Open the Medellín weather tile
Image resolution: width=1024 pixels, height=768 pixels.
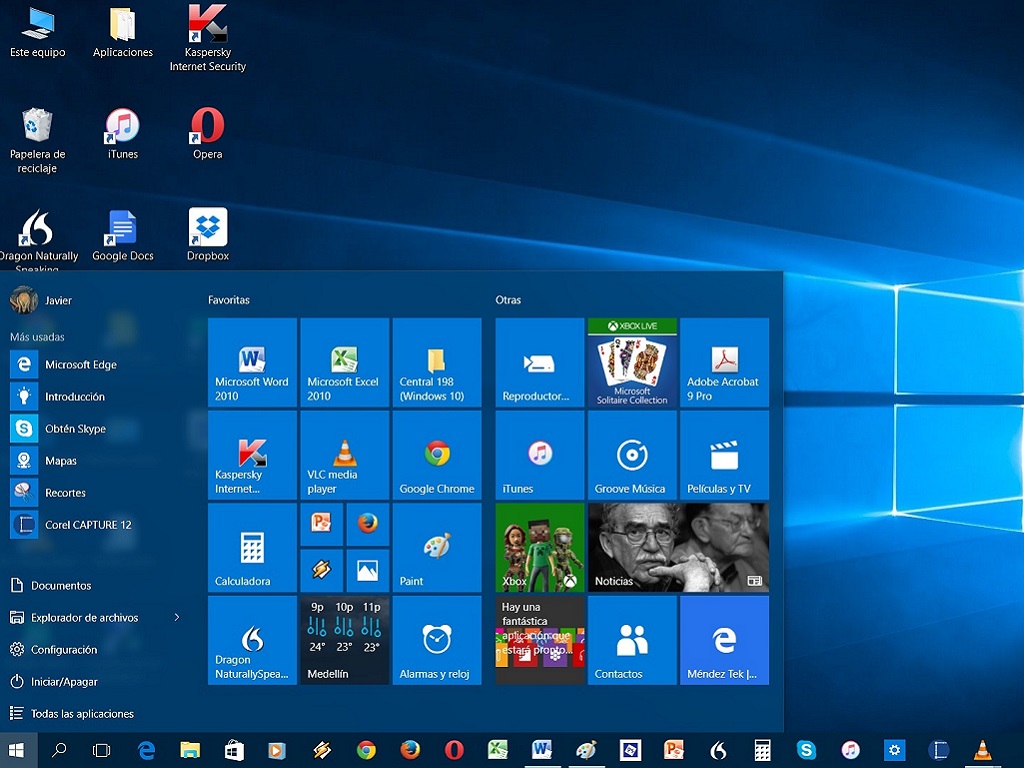tap(345, 640)
